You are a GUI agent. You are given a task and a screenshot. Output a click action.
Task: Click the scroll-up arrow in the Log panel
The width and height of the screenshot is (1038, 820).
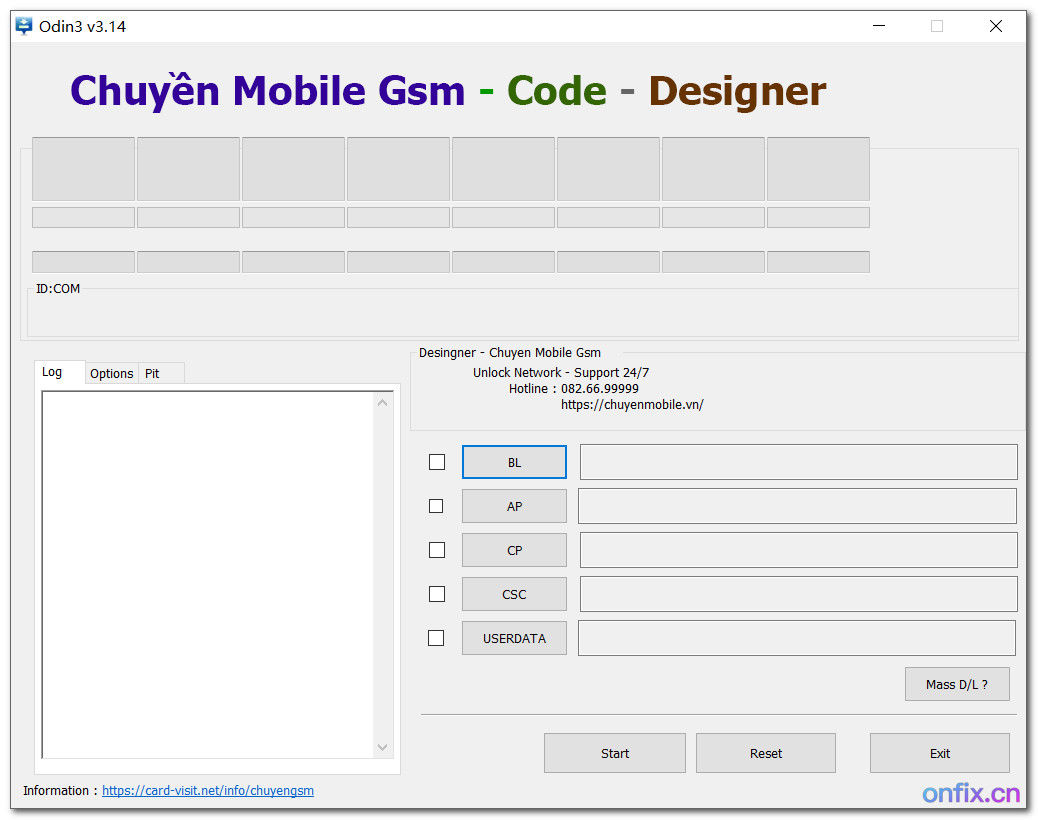pos(382,401)
